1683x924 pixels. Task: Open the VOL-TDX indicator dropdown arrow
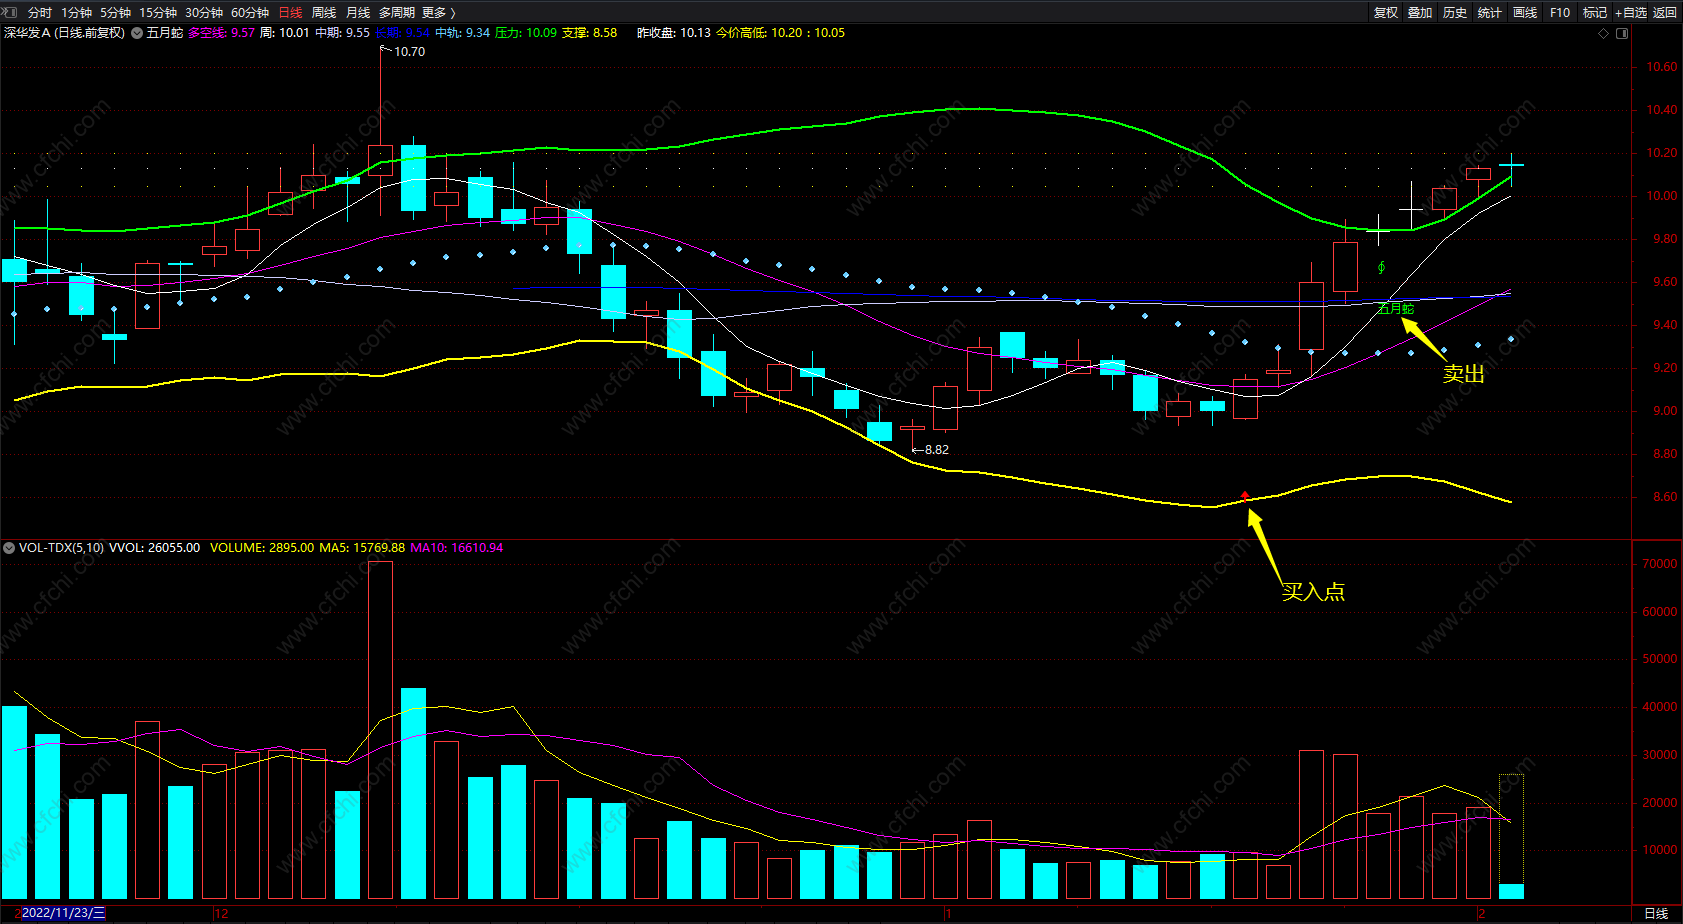[x=9, y=548]
